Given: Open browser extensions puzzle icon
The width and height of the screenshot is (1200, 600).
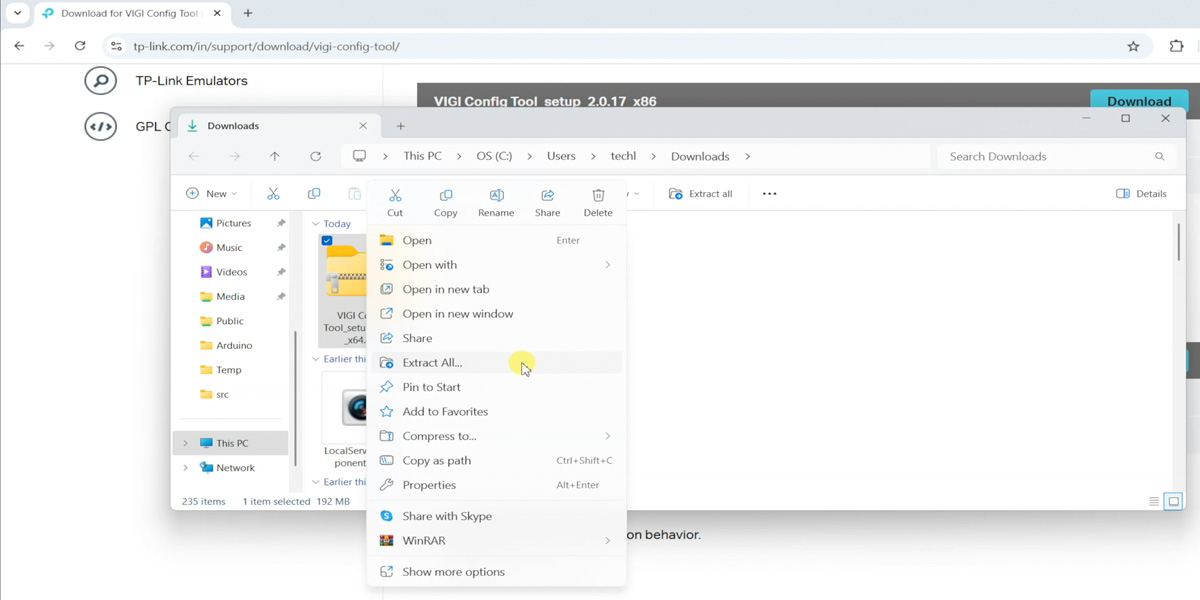Looking at the screenshot, I should click(x=1176, y=46).
